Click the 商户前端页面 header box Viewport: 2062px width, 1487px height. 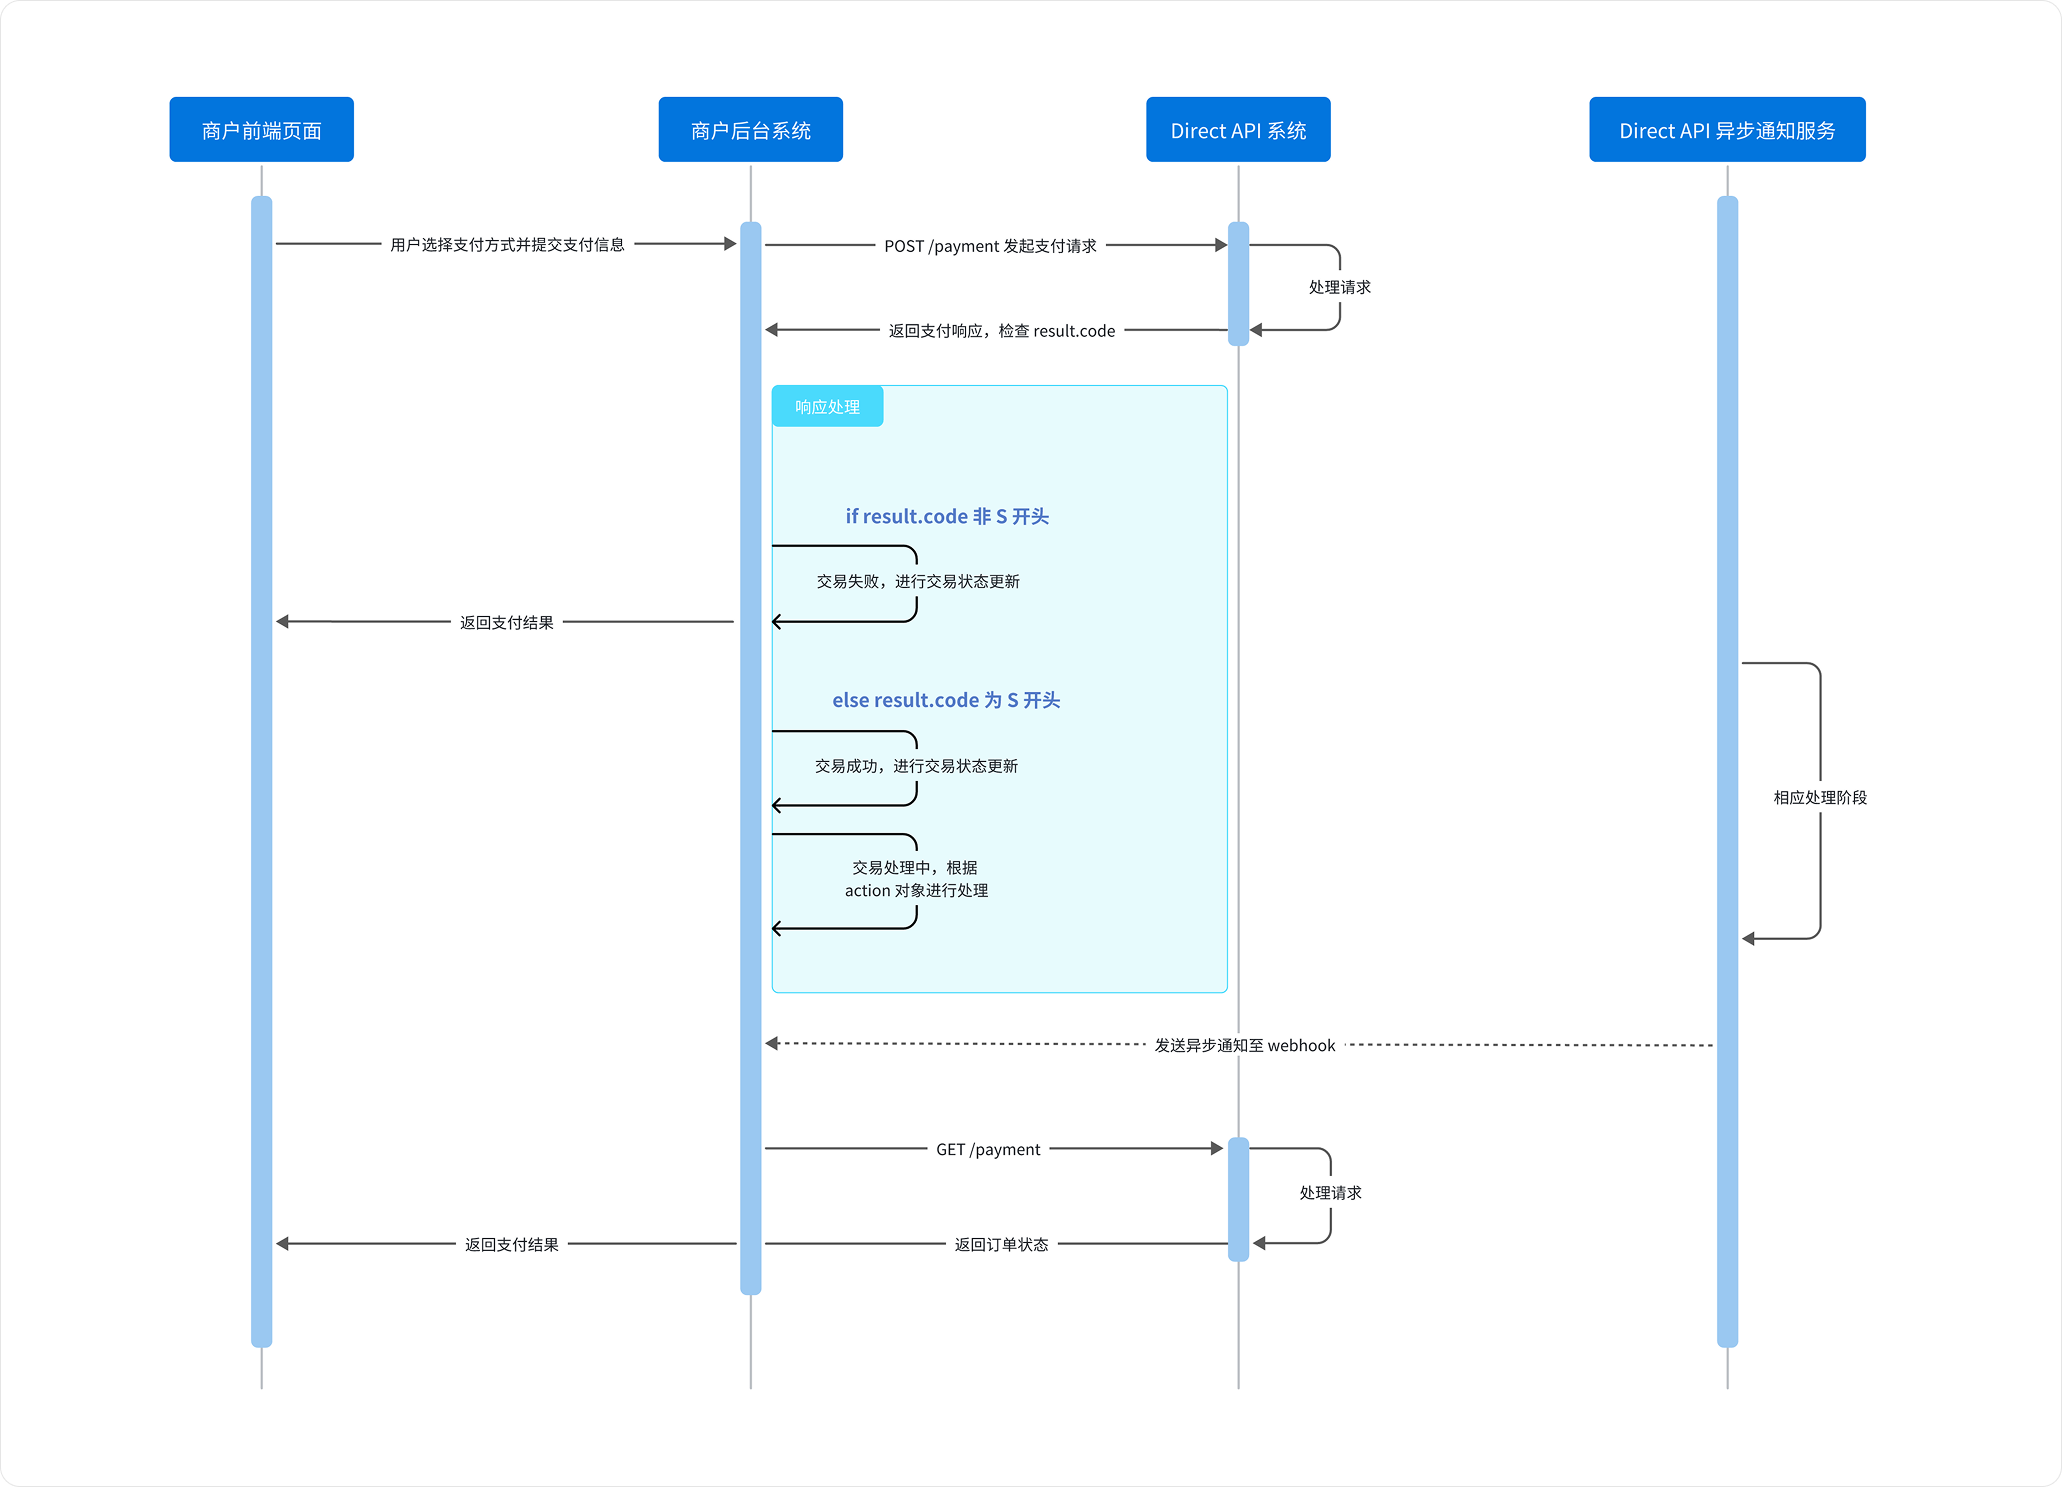pyautogui.click(x=261, y=130)
